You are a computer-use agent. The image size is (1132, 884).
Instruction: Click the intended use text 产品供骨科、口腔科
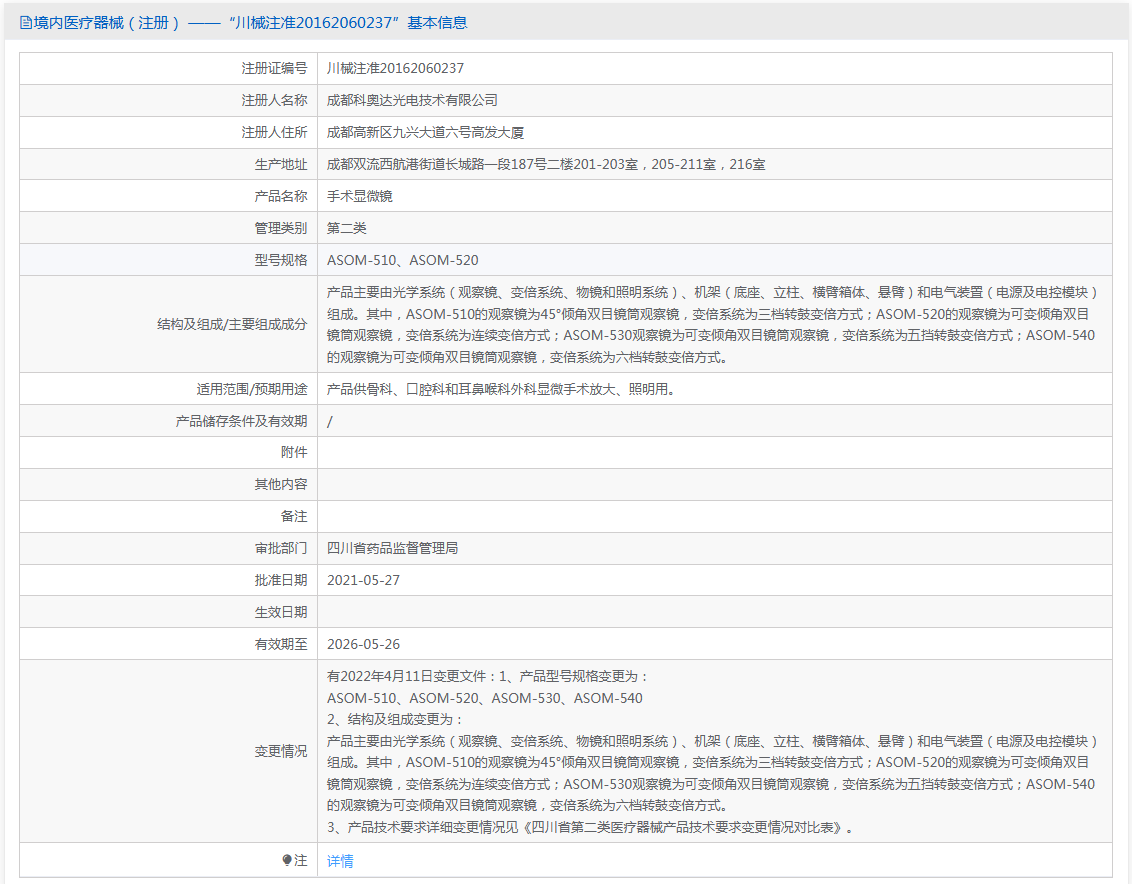[500, 389]
